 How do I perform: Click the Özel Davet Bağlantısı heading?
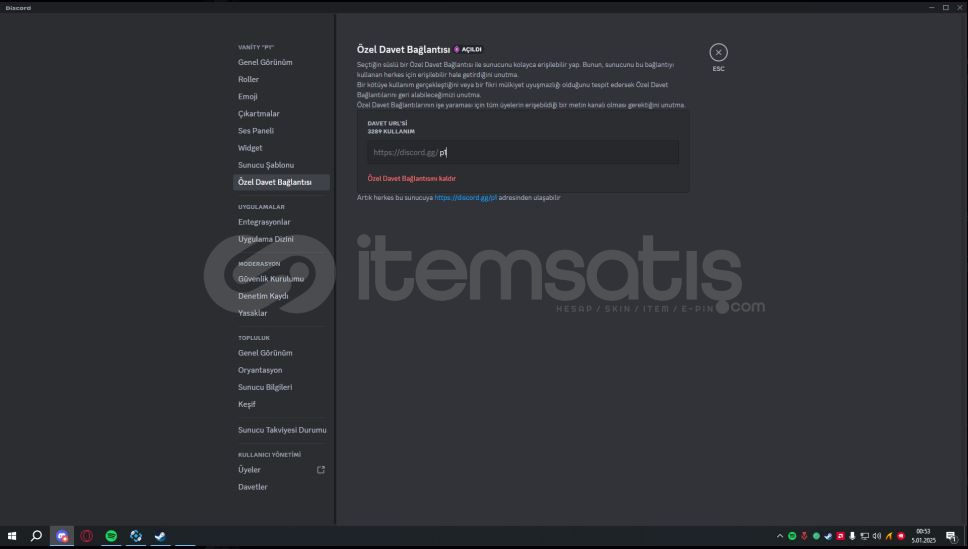403,49
